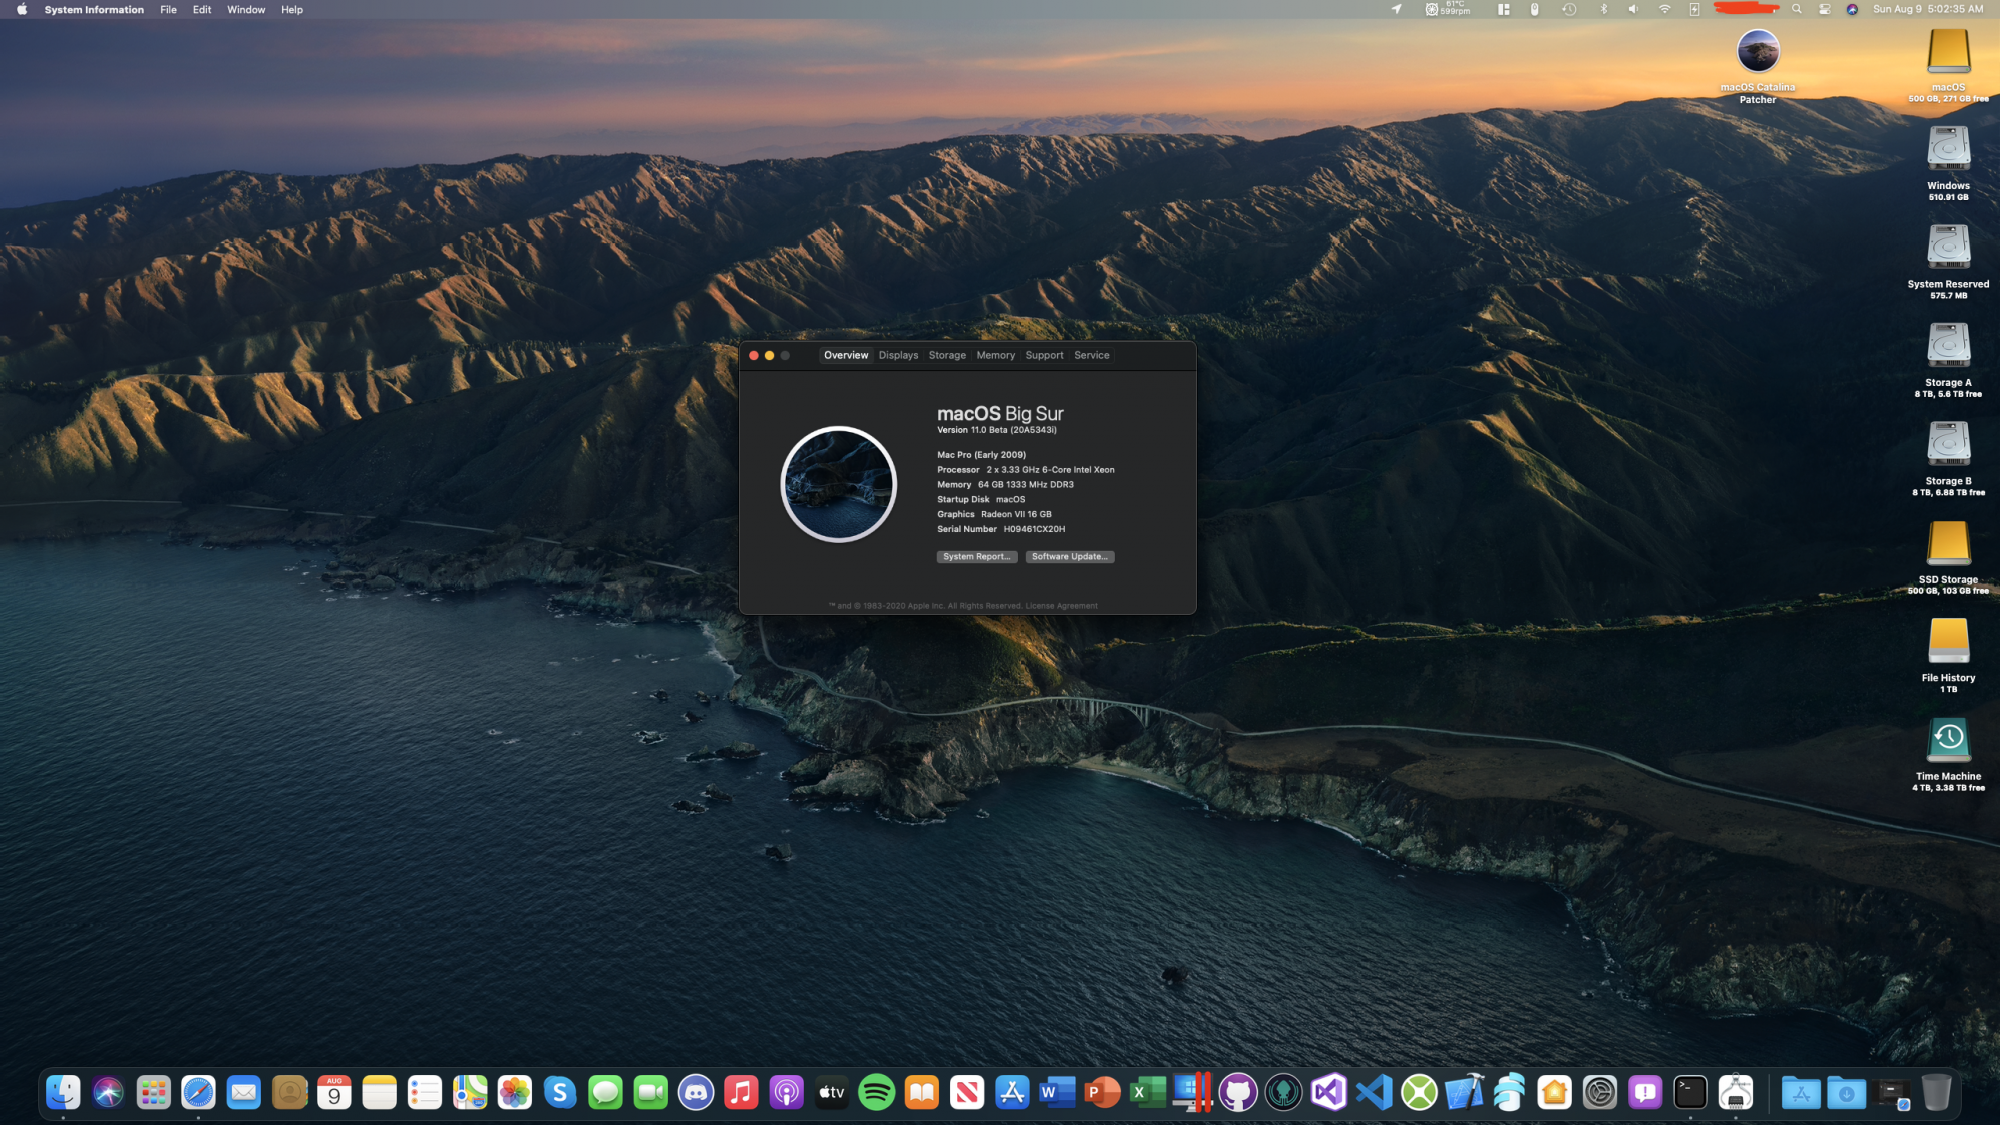Open the Apple TV app
The image size is (2000, 1125).
point(831,1092)
